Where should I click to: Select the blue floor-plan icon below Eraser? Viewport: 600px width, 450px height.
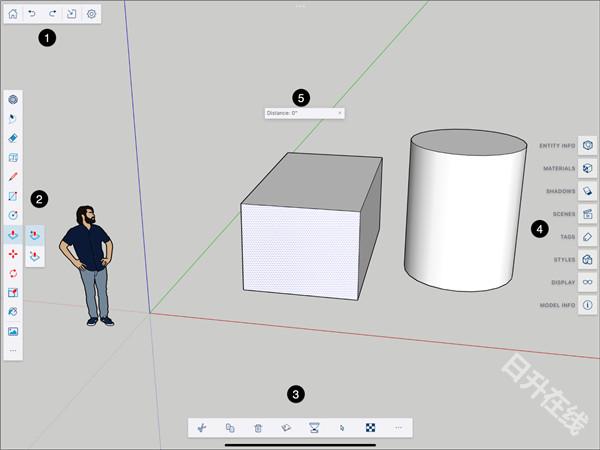13,157
